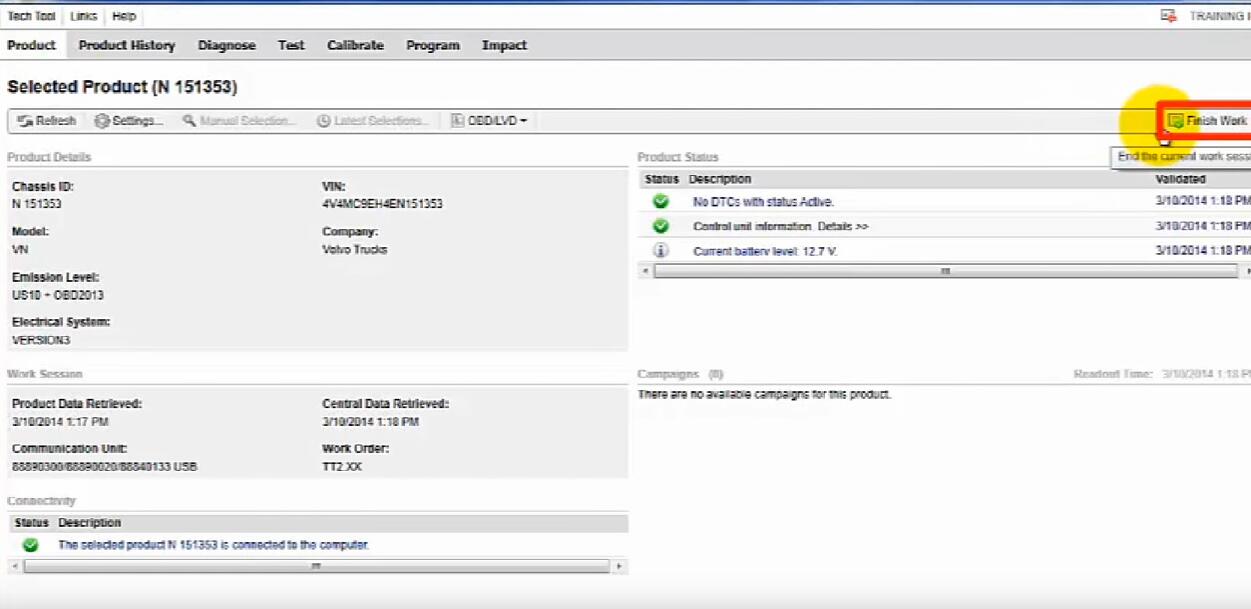The height and width of the screenshot is (609, 1251).
Task: Click Description column header in Product Status
Action: click(720, 180)
